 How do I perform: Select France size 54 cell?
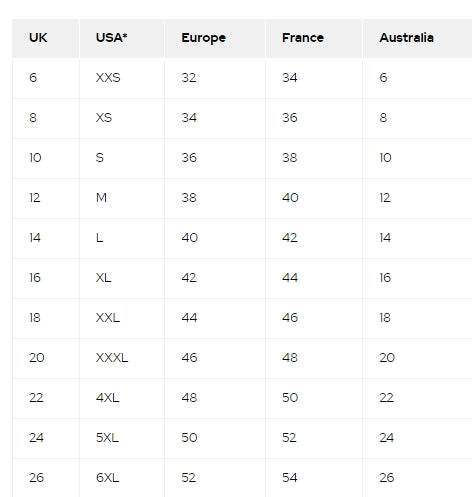pyautogui.click(x=314, y=478)
